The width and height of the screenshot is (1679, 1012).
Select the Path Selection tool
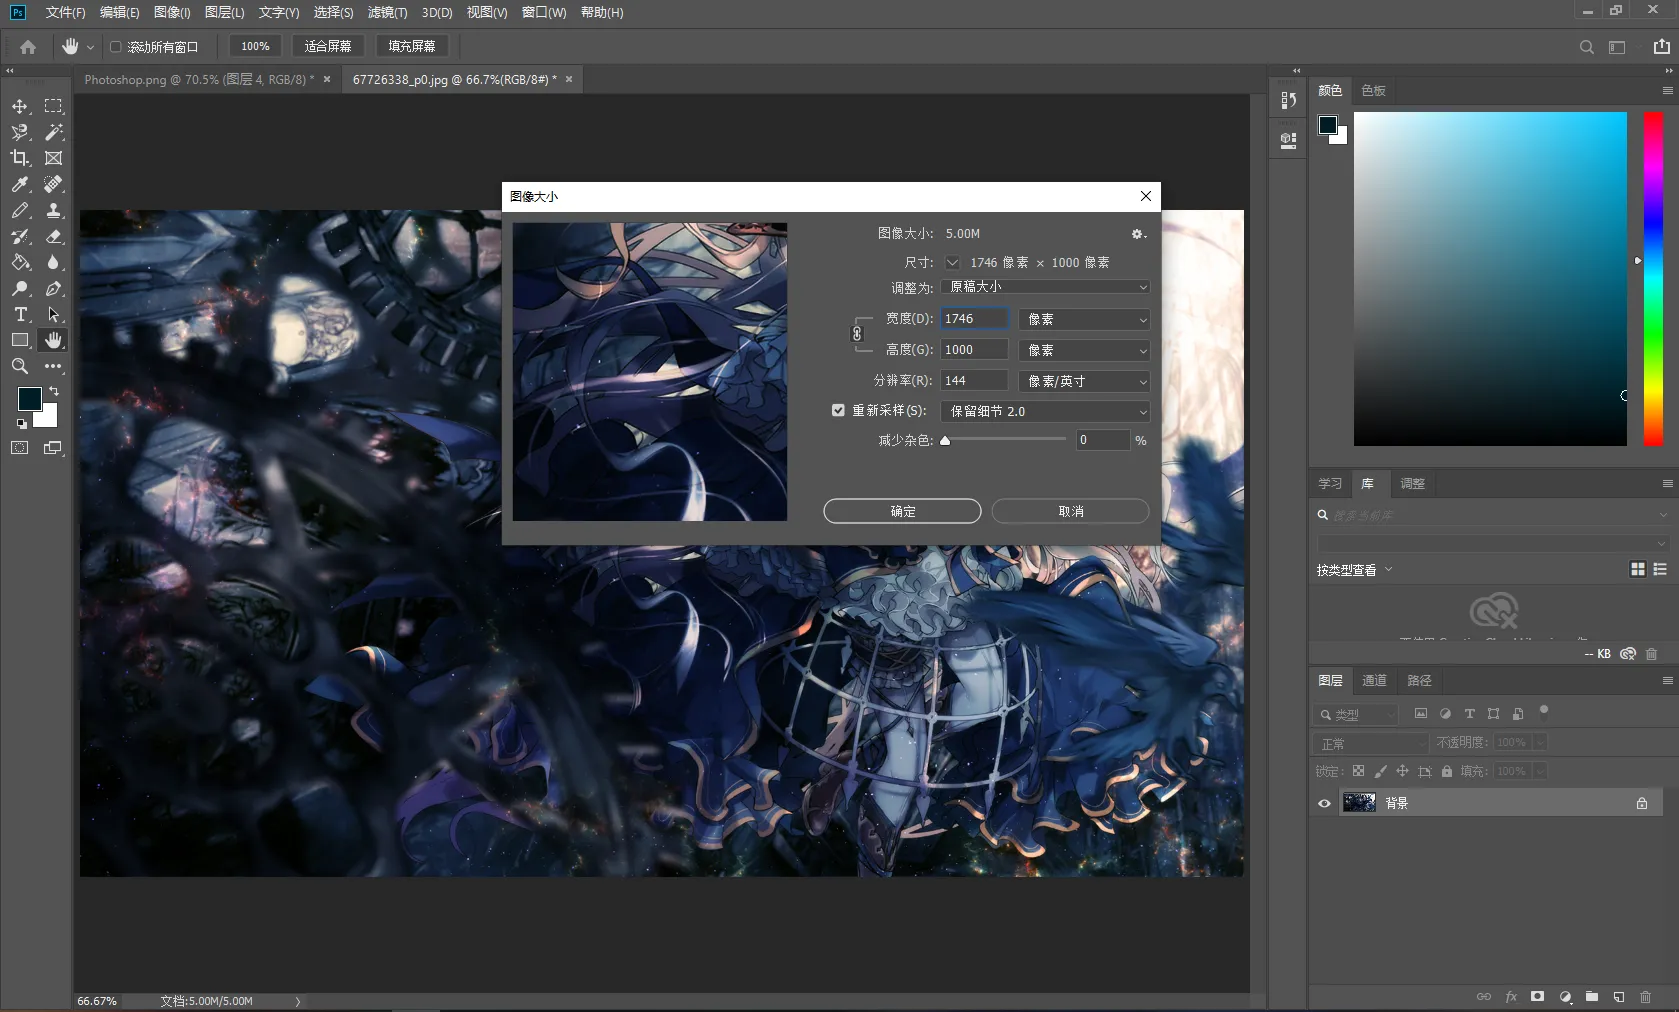click(x=54, y=314)
